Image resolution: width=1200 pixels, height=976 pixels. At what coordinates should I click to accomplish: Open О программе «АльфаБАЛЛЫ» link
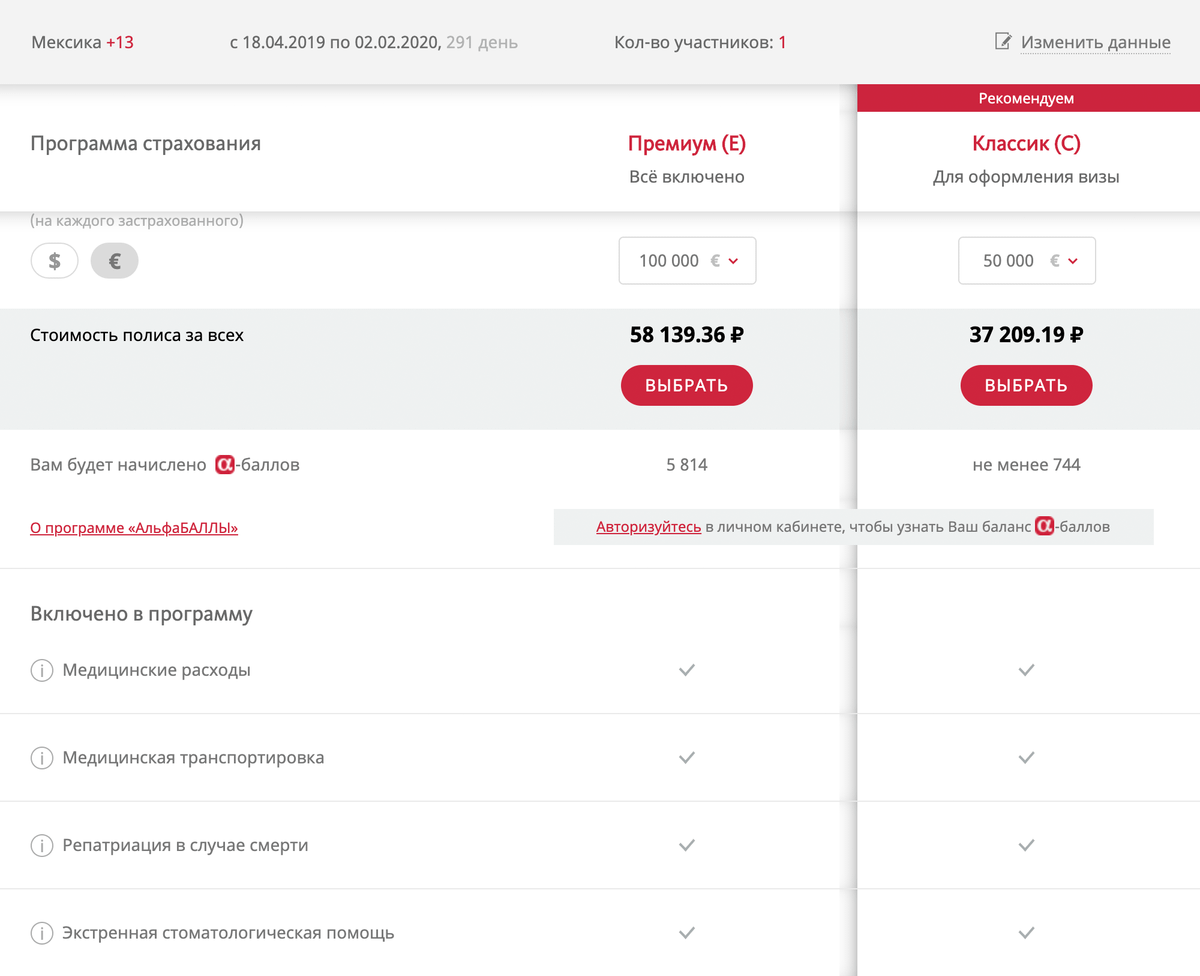coord(134,527)
